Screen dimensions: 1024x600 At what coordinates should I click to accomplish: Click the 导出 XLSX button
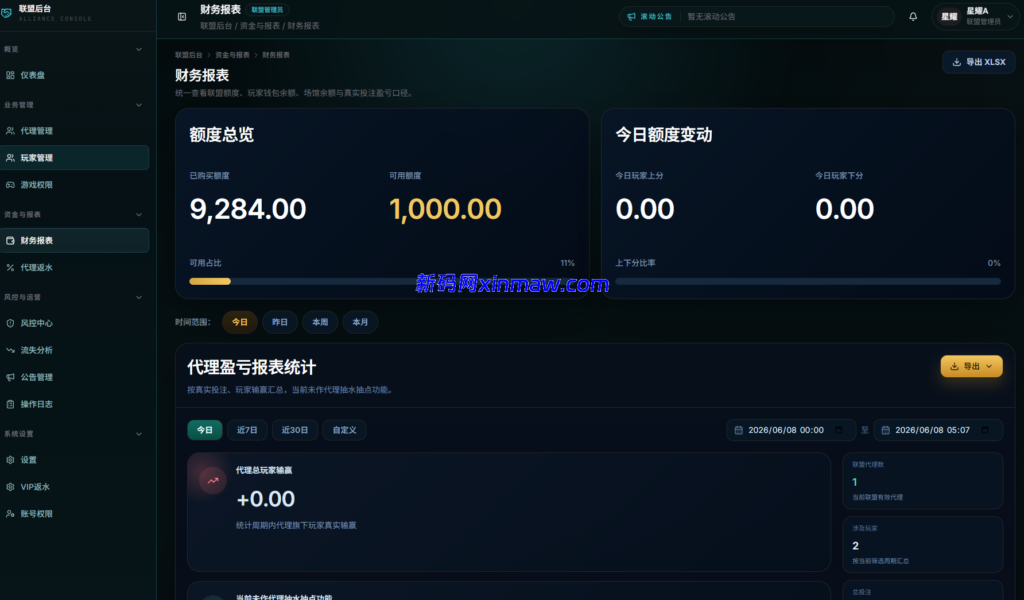(x=978, y=62)
